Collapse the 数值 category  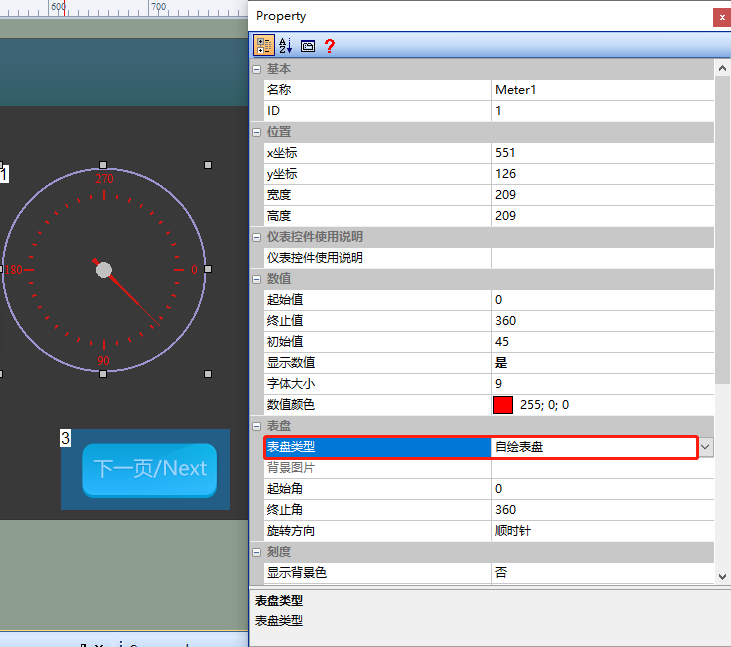[256, 279]
